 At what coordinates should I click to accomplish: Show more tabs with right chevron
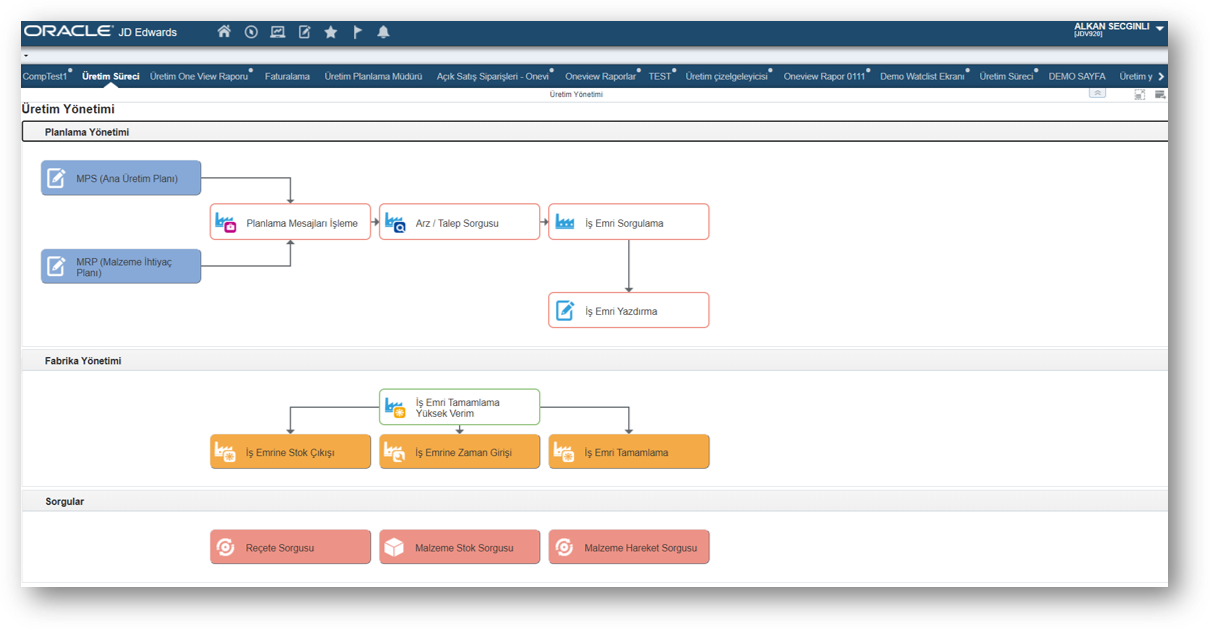(1160, 76)
